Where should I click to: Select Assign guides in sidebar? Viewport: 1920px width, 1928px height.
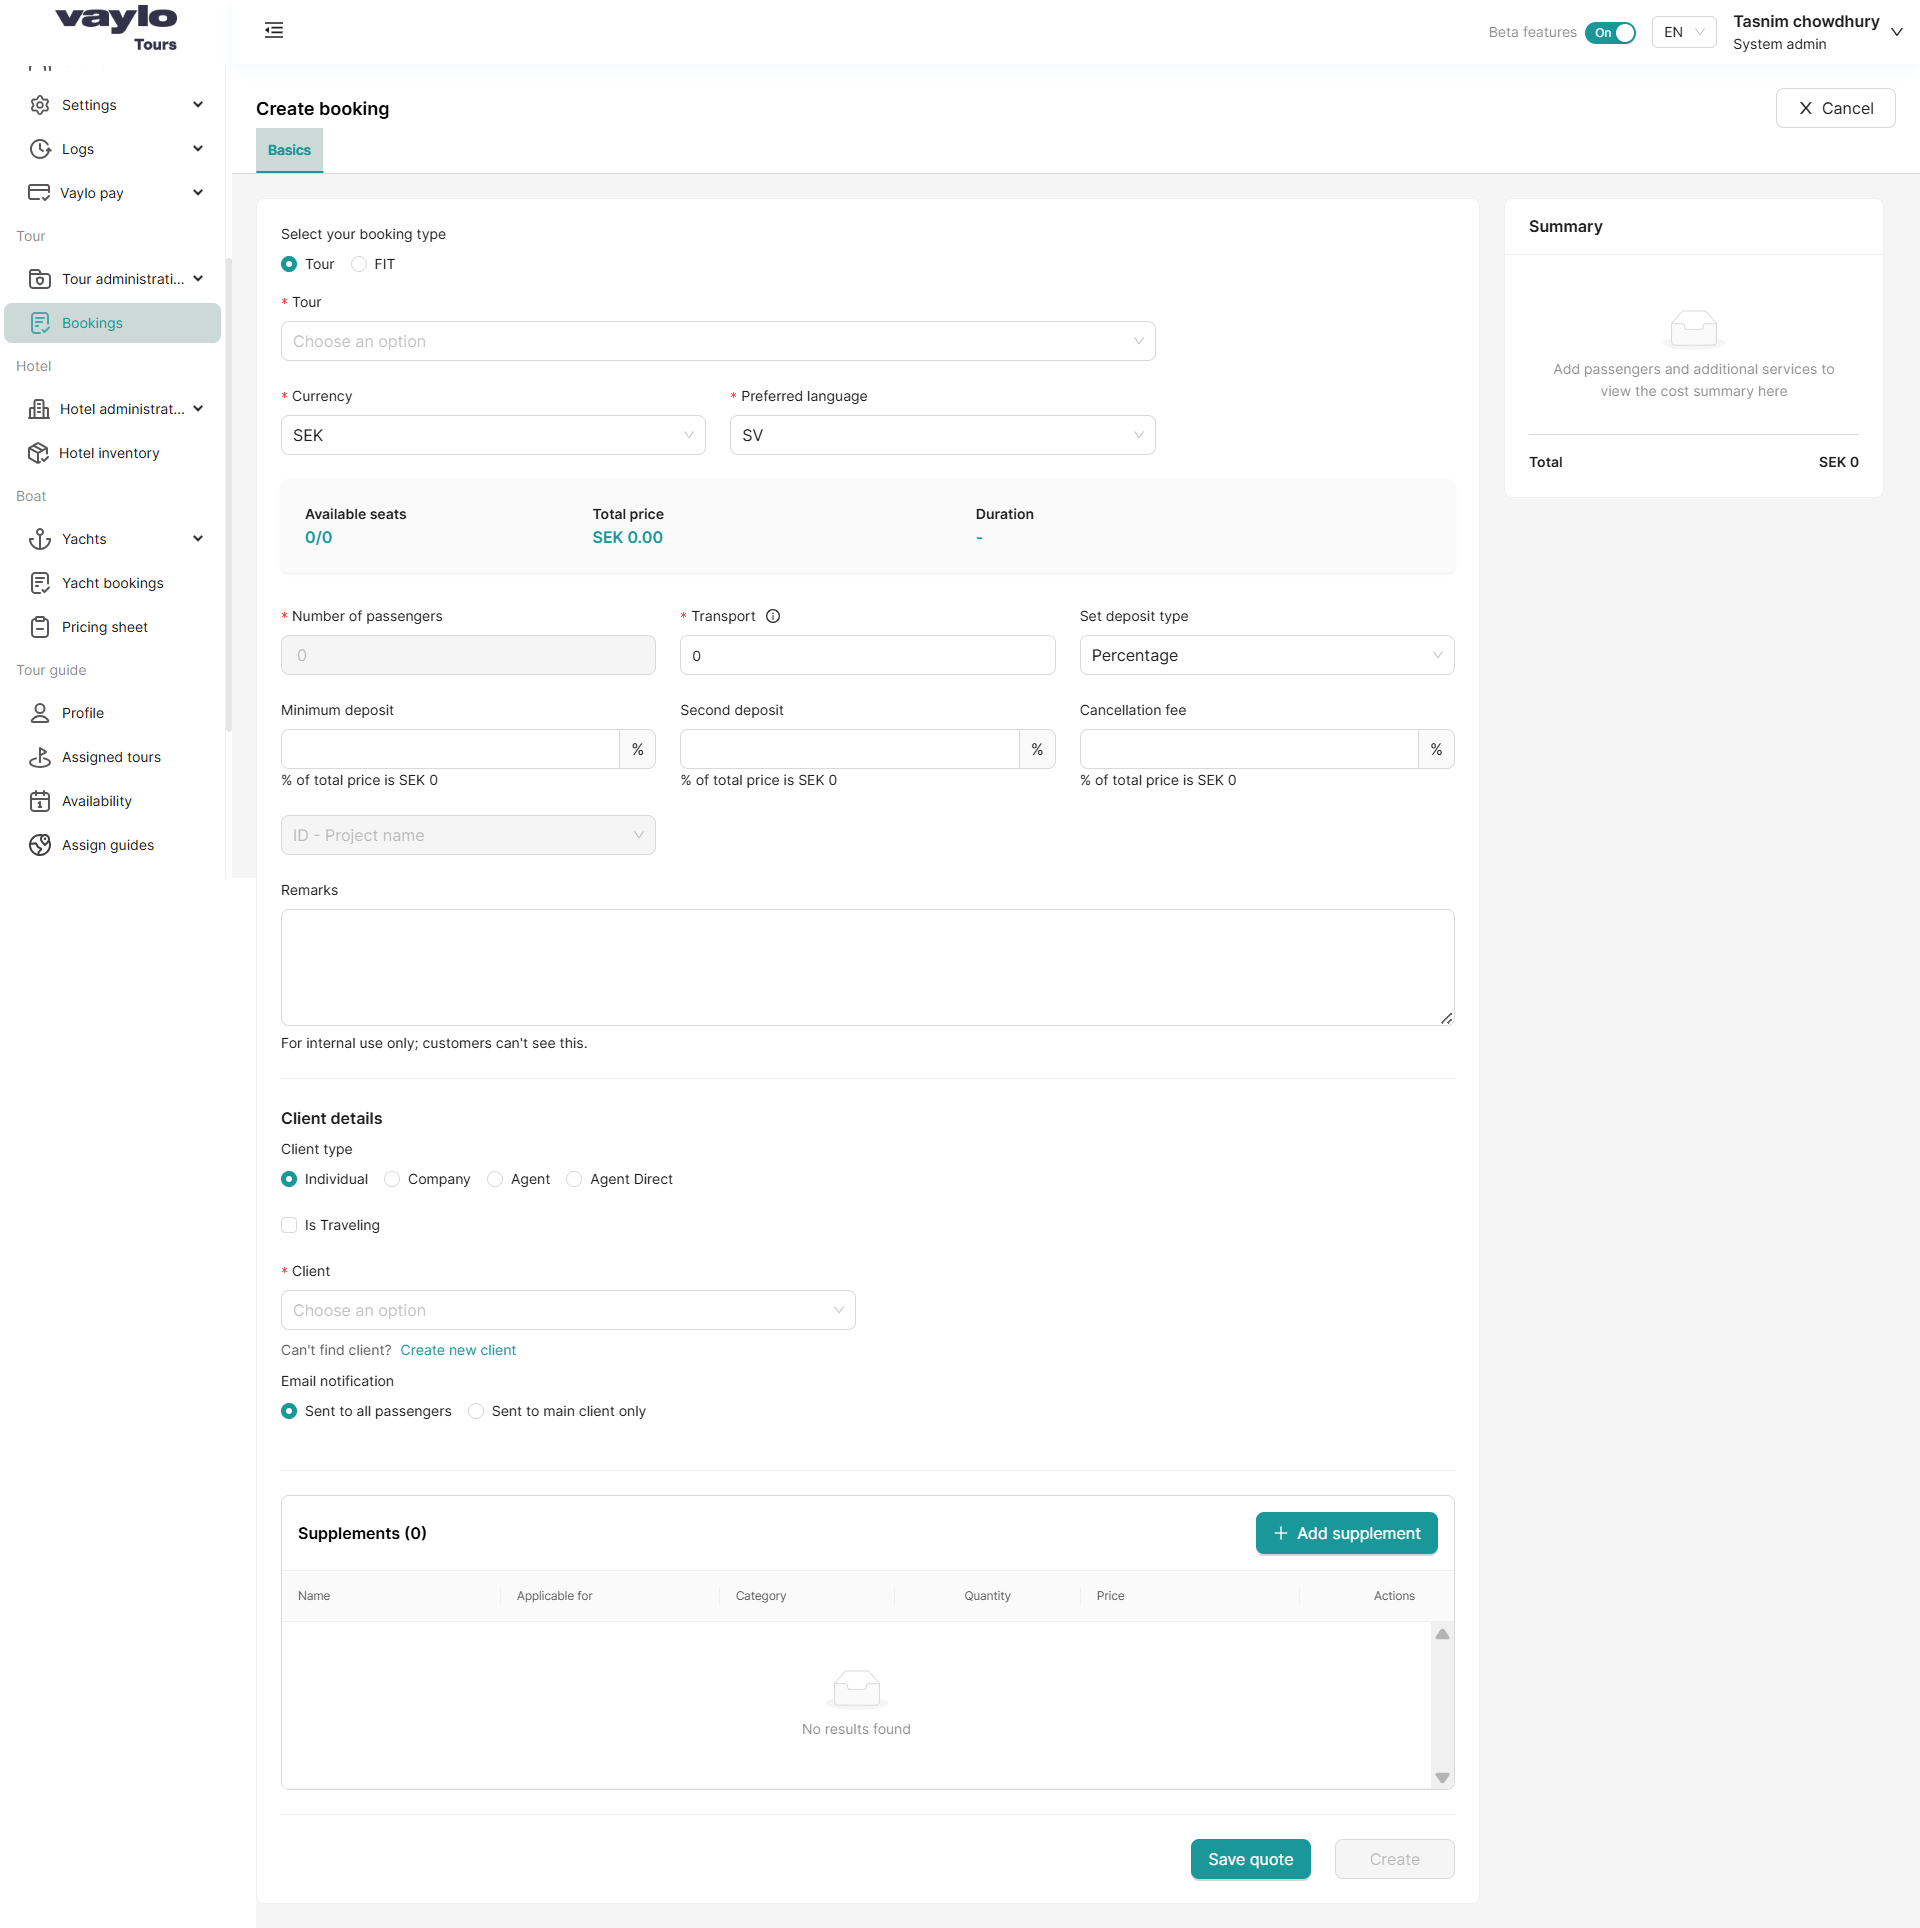coord(107,845)
